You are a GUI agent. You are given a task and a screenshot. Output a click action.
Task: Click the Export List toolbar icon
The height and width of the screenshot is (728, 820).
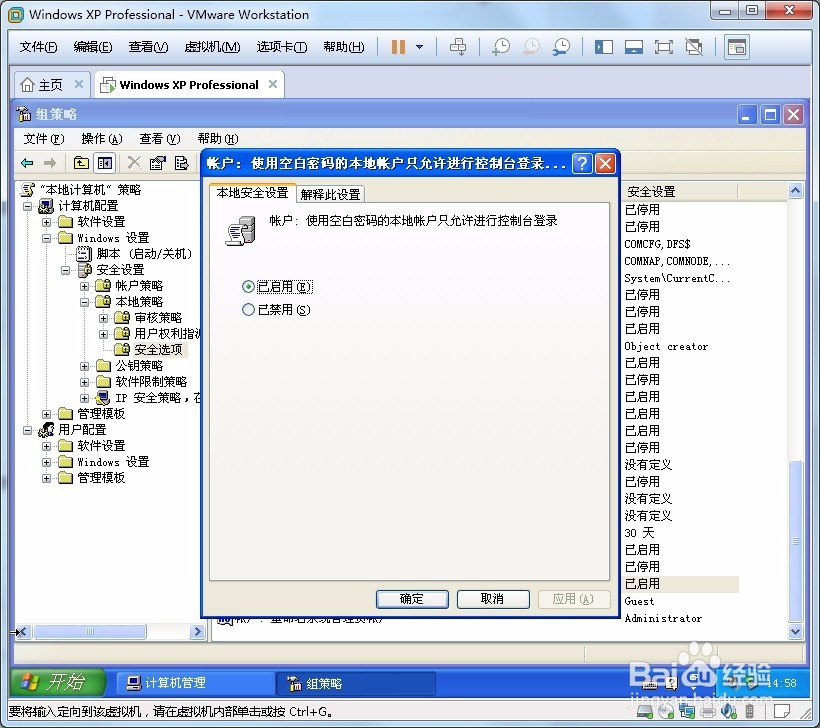click(183, 162)
